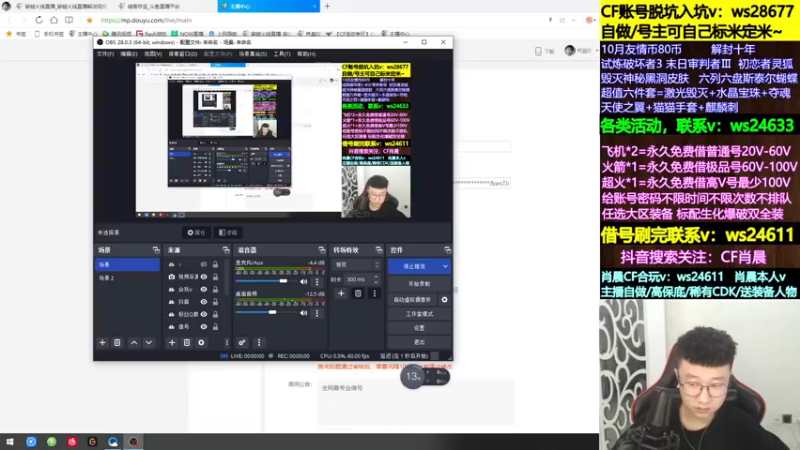800x450 pixels.
Task: Open the Sources panel three-dot overflow menu
Action: [227, 343]
